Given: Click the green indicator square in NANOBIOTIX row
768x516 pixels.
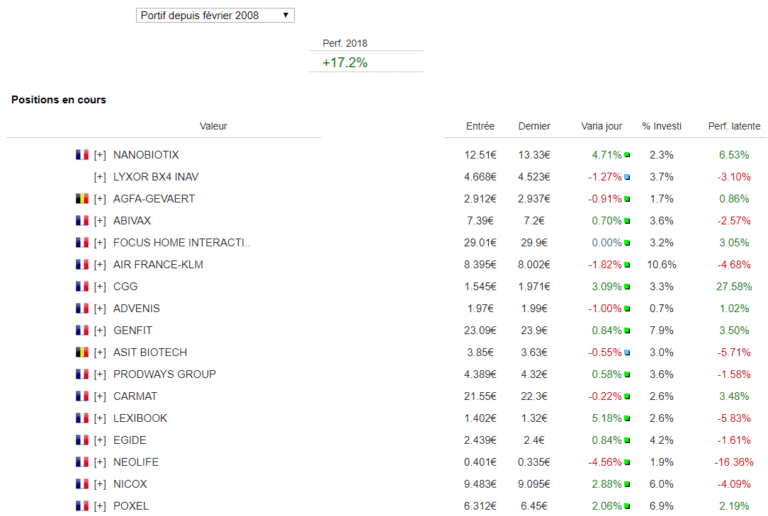Looking at the screenshot, I should (x=627, y=155).
